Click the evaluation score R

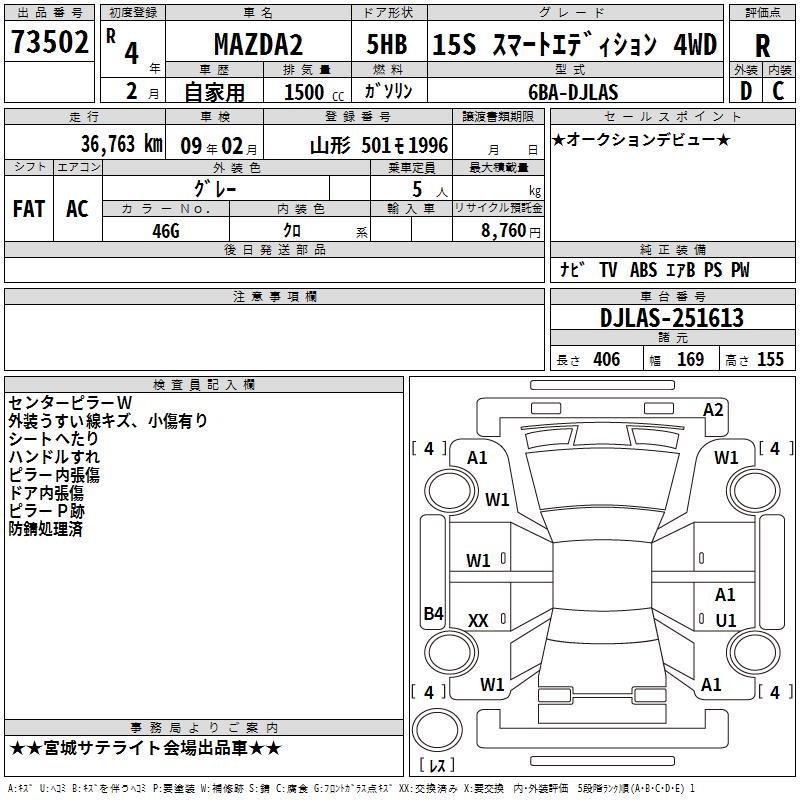coord(762,46)
